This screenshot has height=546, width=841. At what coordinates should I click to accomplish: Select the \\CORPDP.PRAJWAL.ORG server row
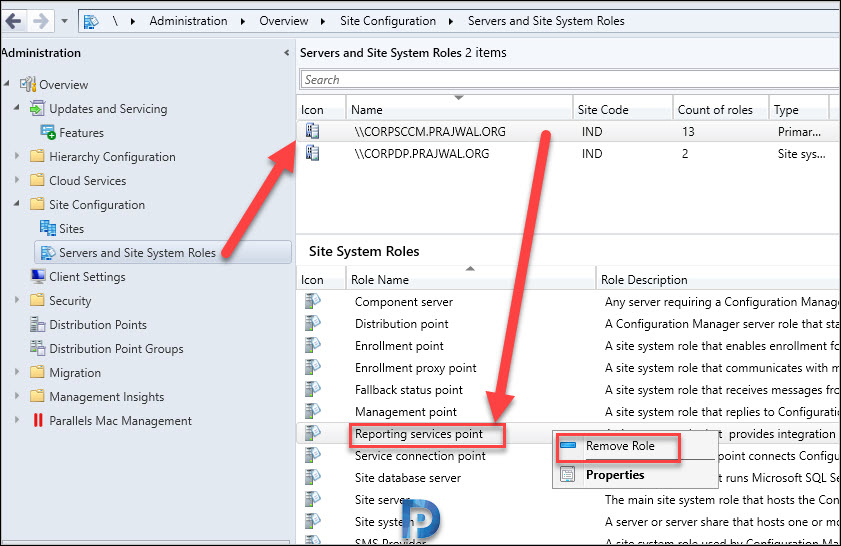568,153
